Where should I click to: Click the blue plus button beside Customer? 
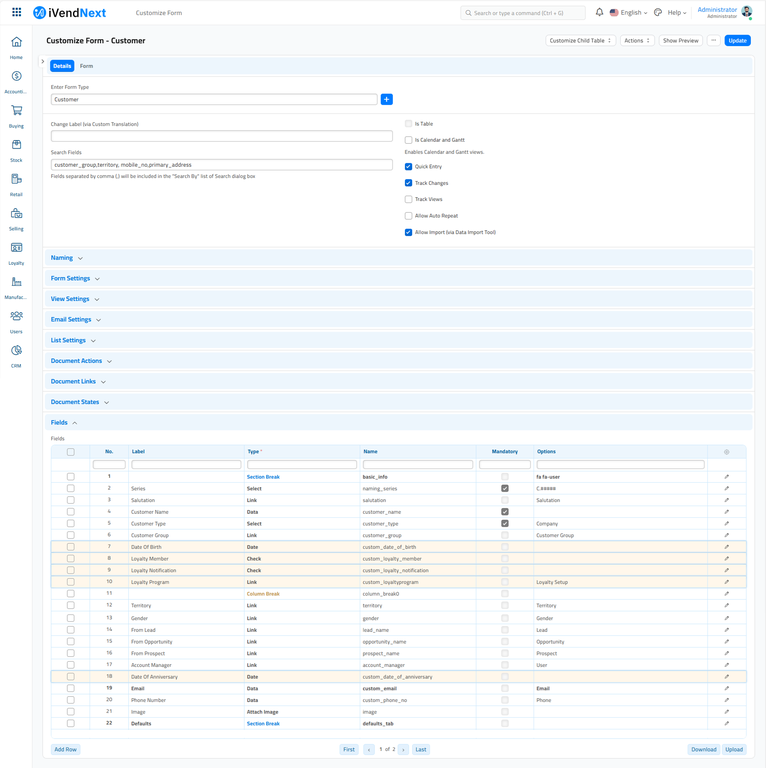pos(386,99)
